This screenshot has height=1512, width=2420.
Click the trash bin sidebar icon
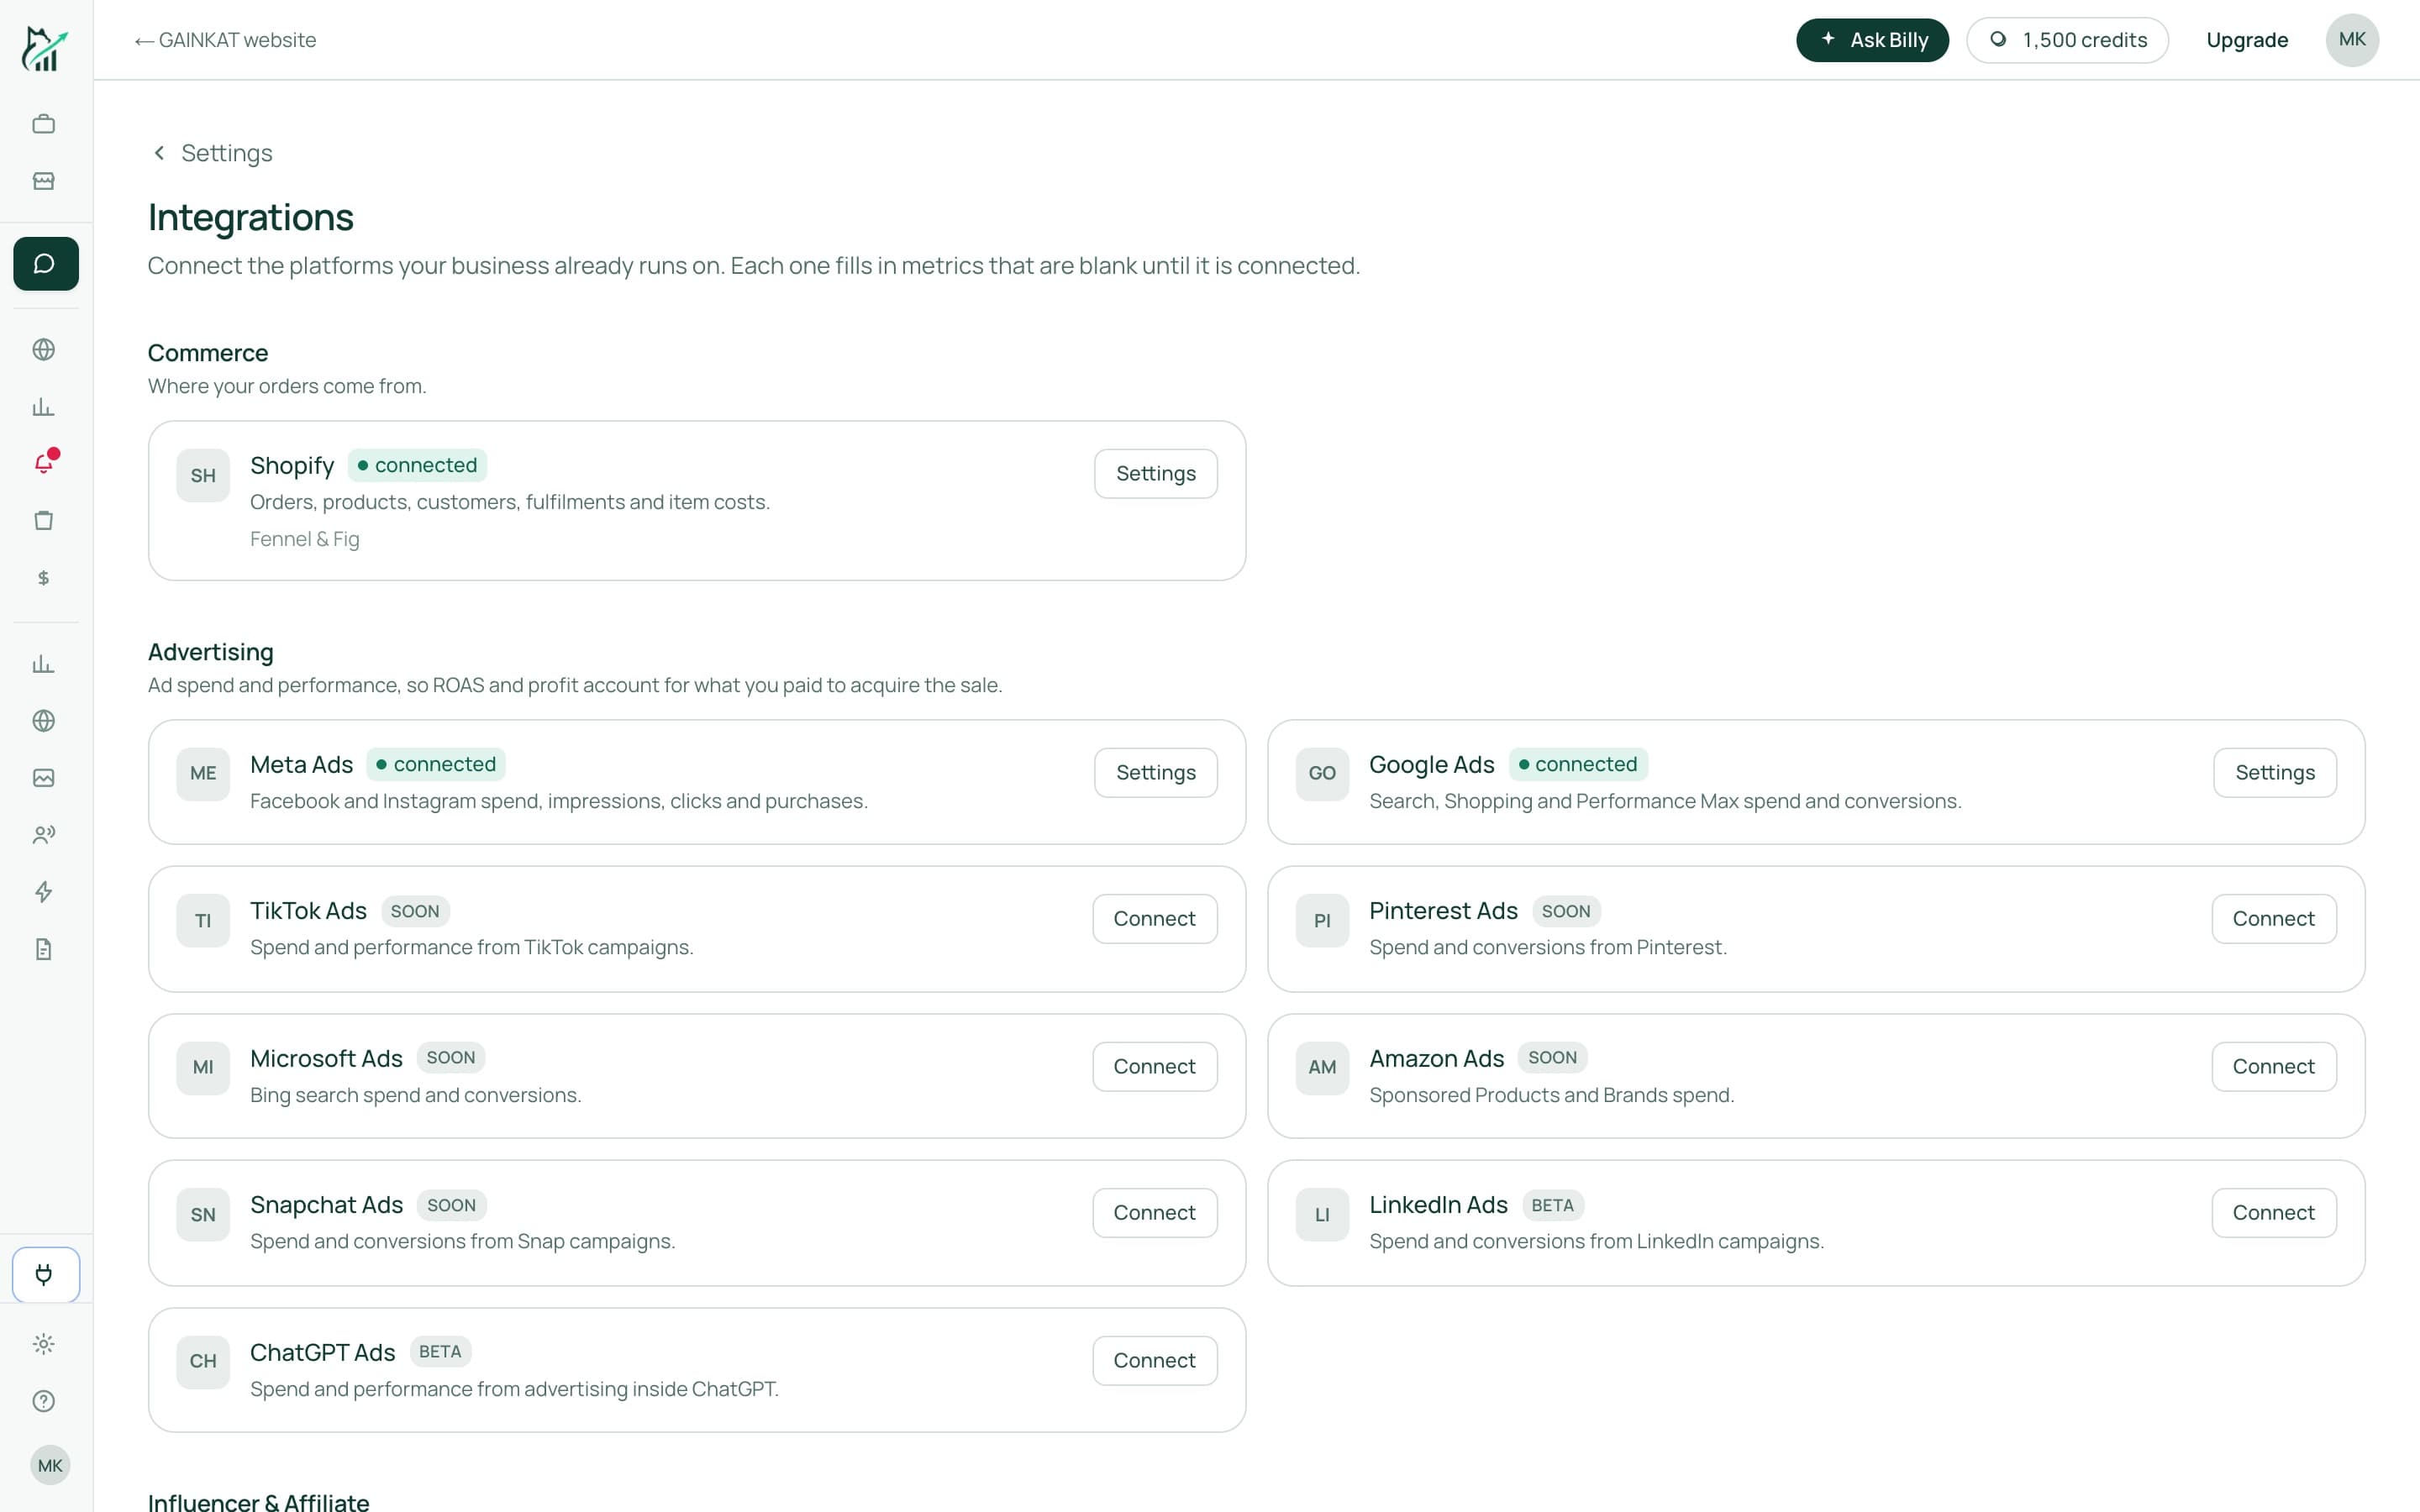pyautogui.click(x=44, y=520)
